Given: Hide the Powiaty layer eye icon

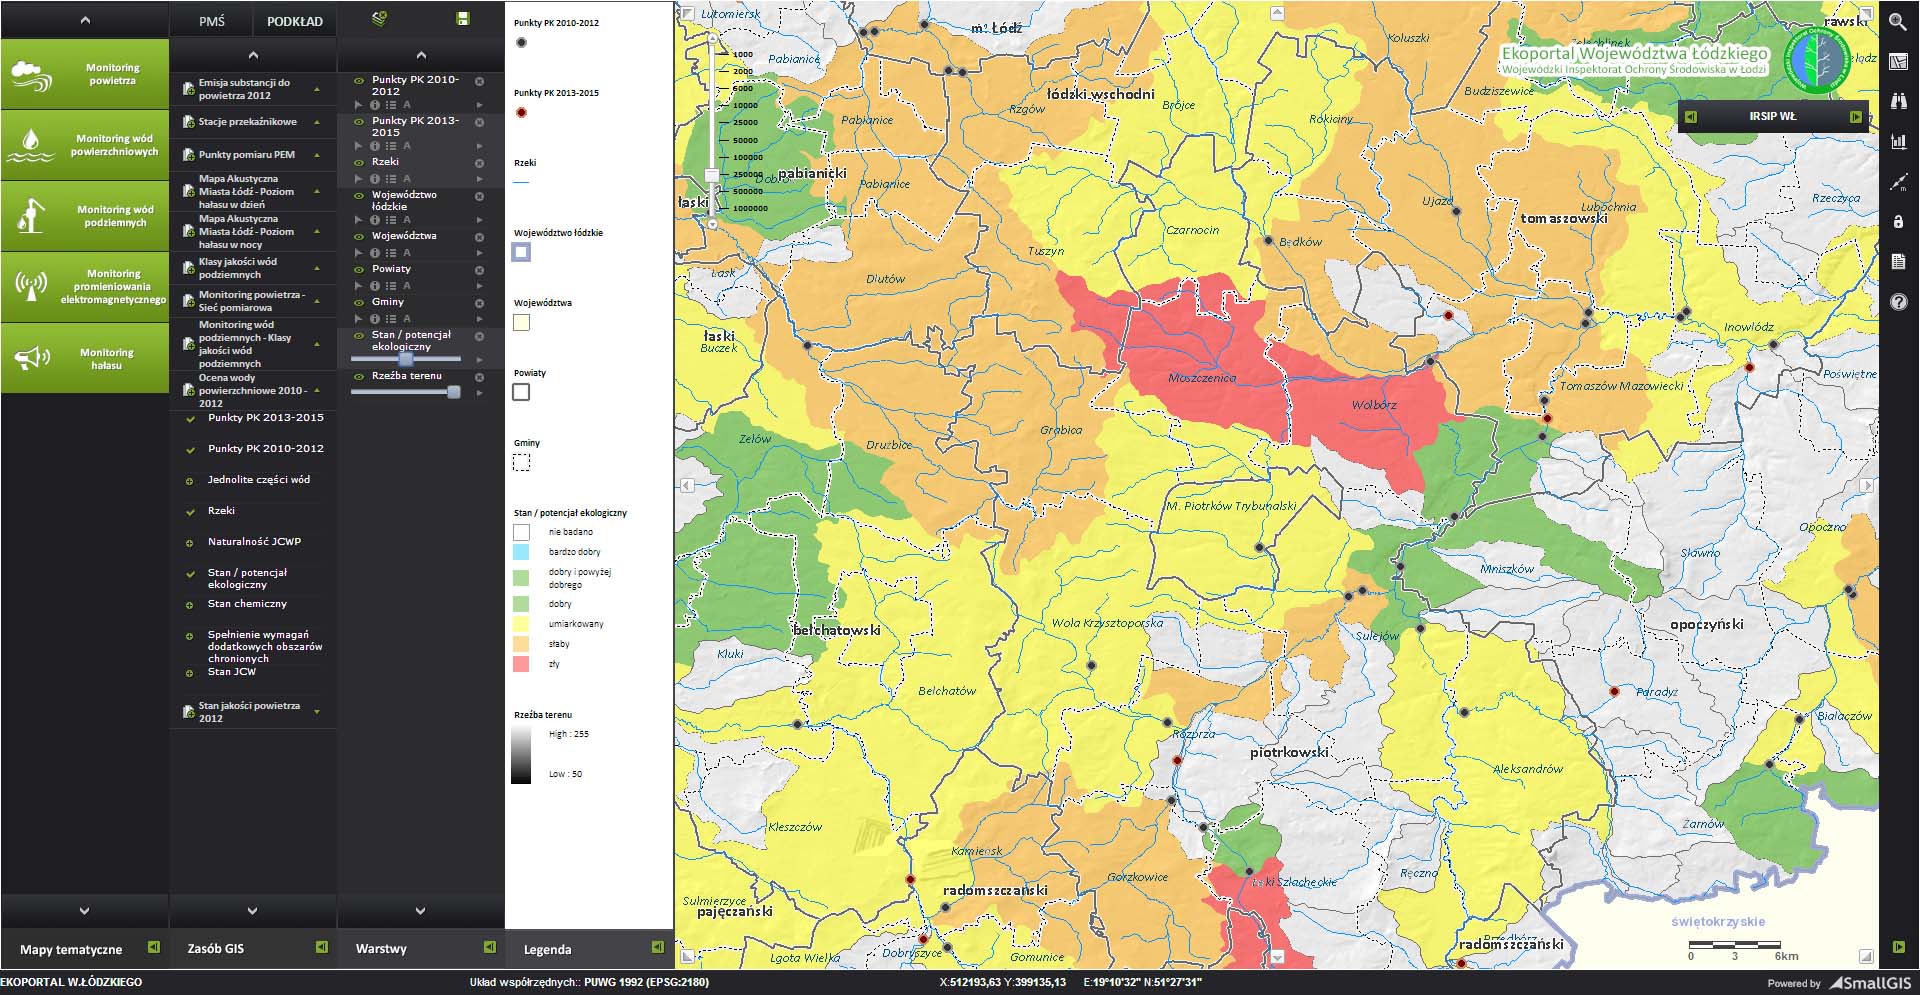Looking at the screenshot, I should [359, 270].
